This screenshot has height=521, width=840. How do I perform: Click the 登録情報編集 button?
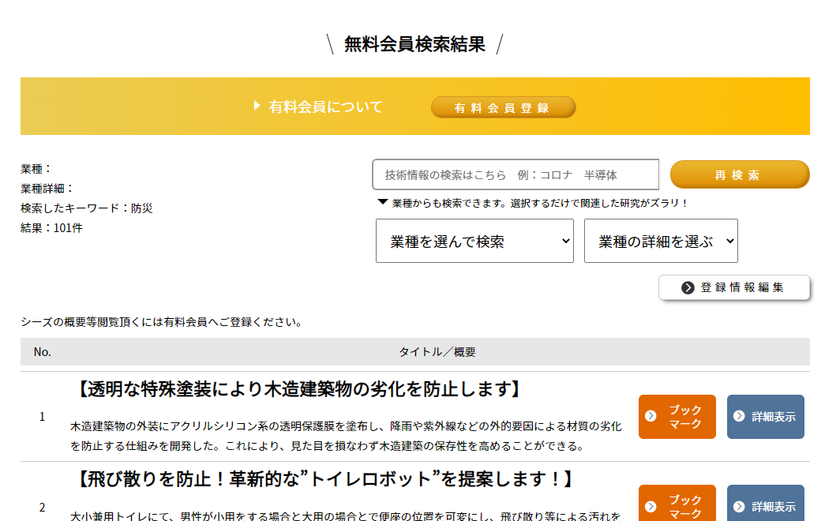point(734,288)
